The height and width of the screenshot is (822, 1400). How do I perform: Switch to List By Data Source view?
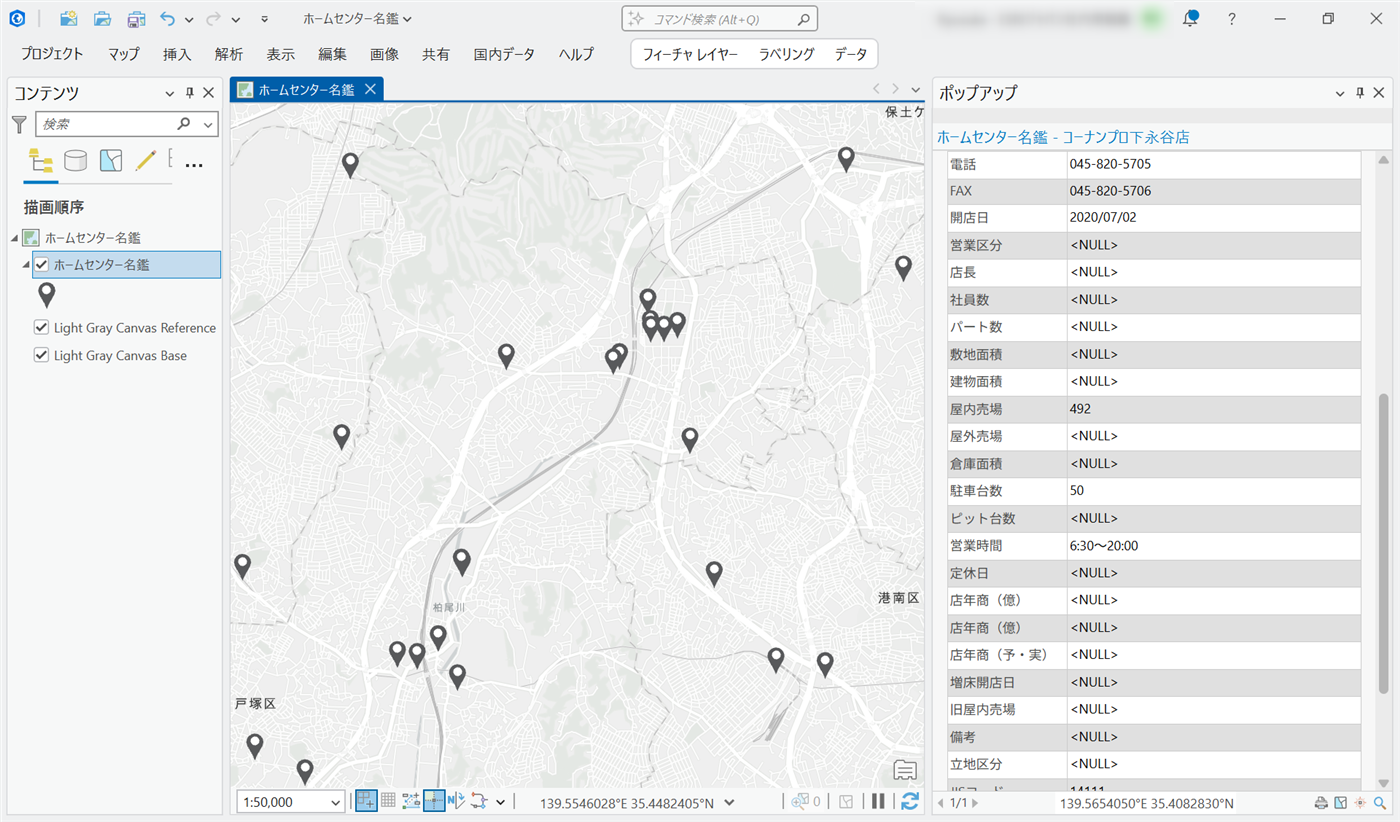point(75,161)
